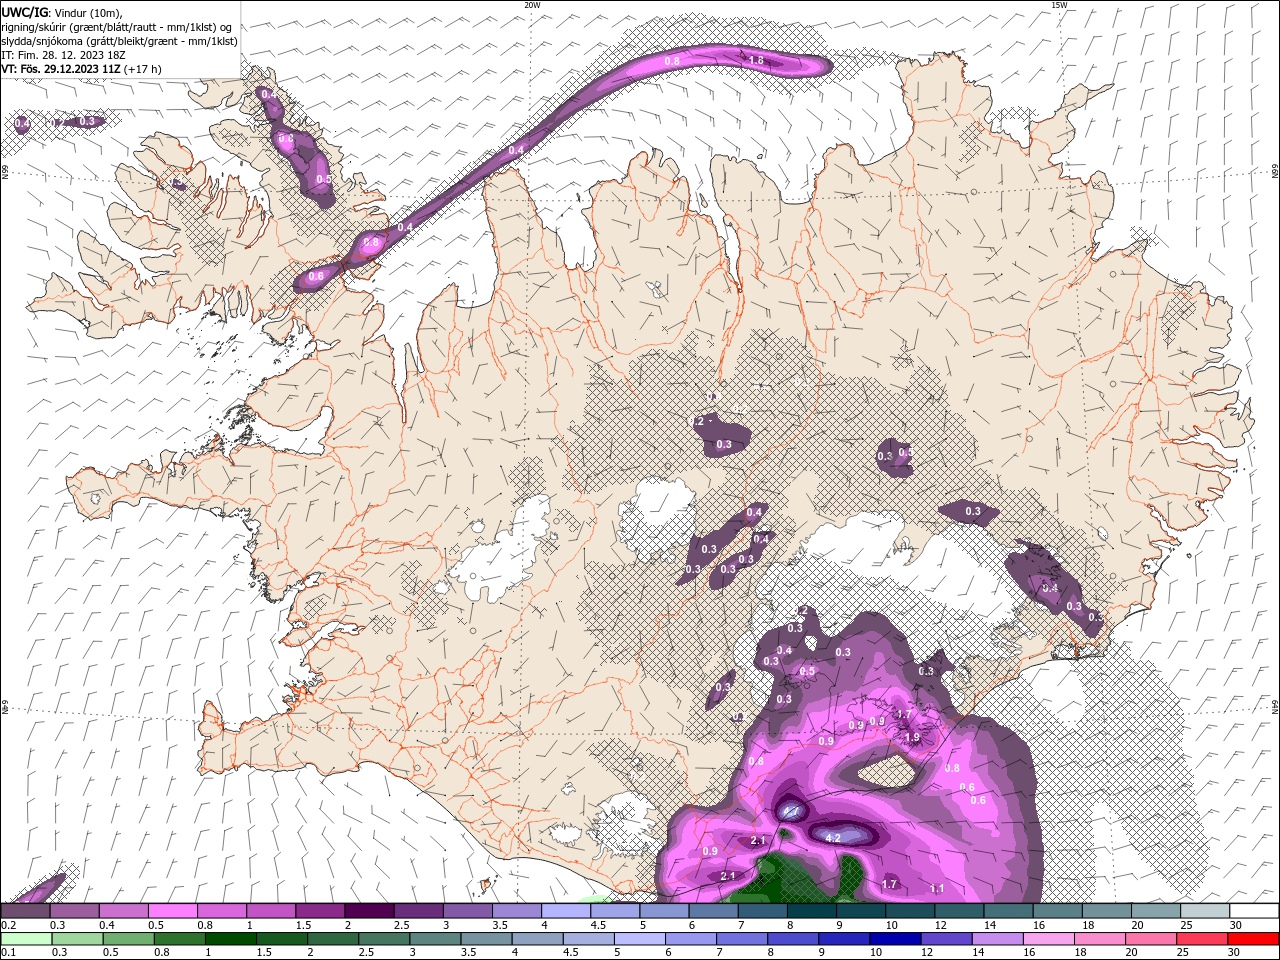1280x960 pixels.
Task: Pick the snow legend swatch between 16 and 18
Action: coord(1057,911)
